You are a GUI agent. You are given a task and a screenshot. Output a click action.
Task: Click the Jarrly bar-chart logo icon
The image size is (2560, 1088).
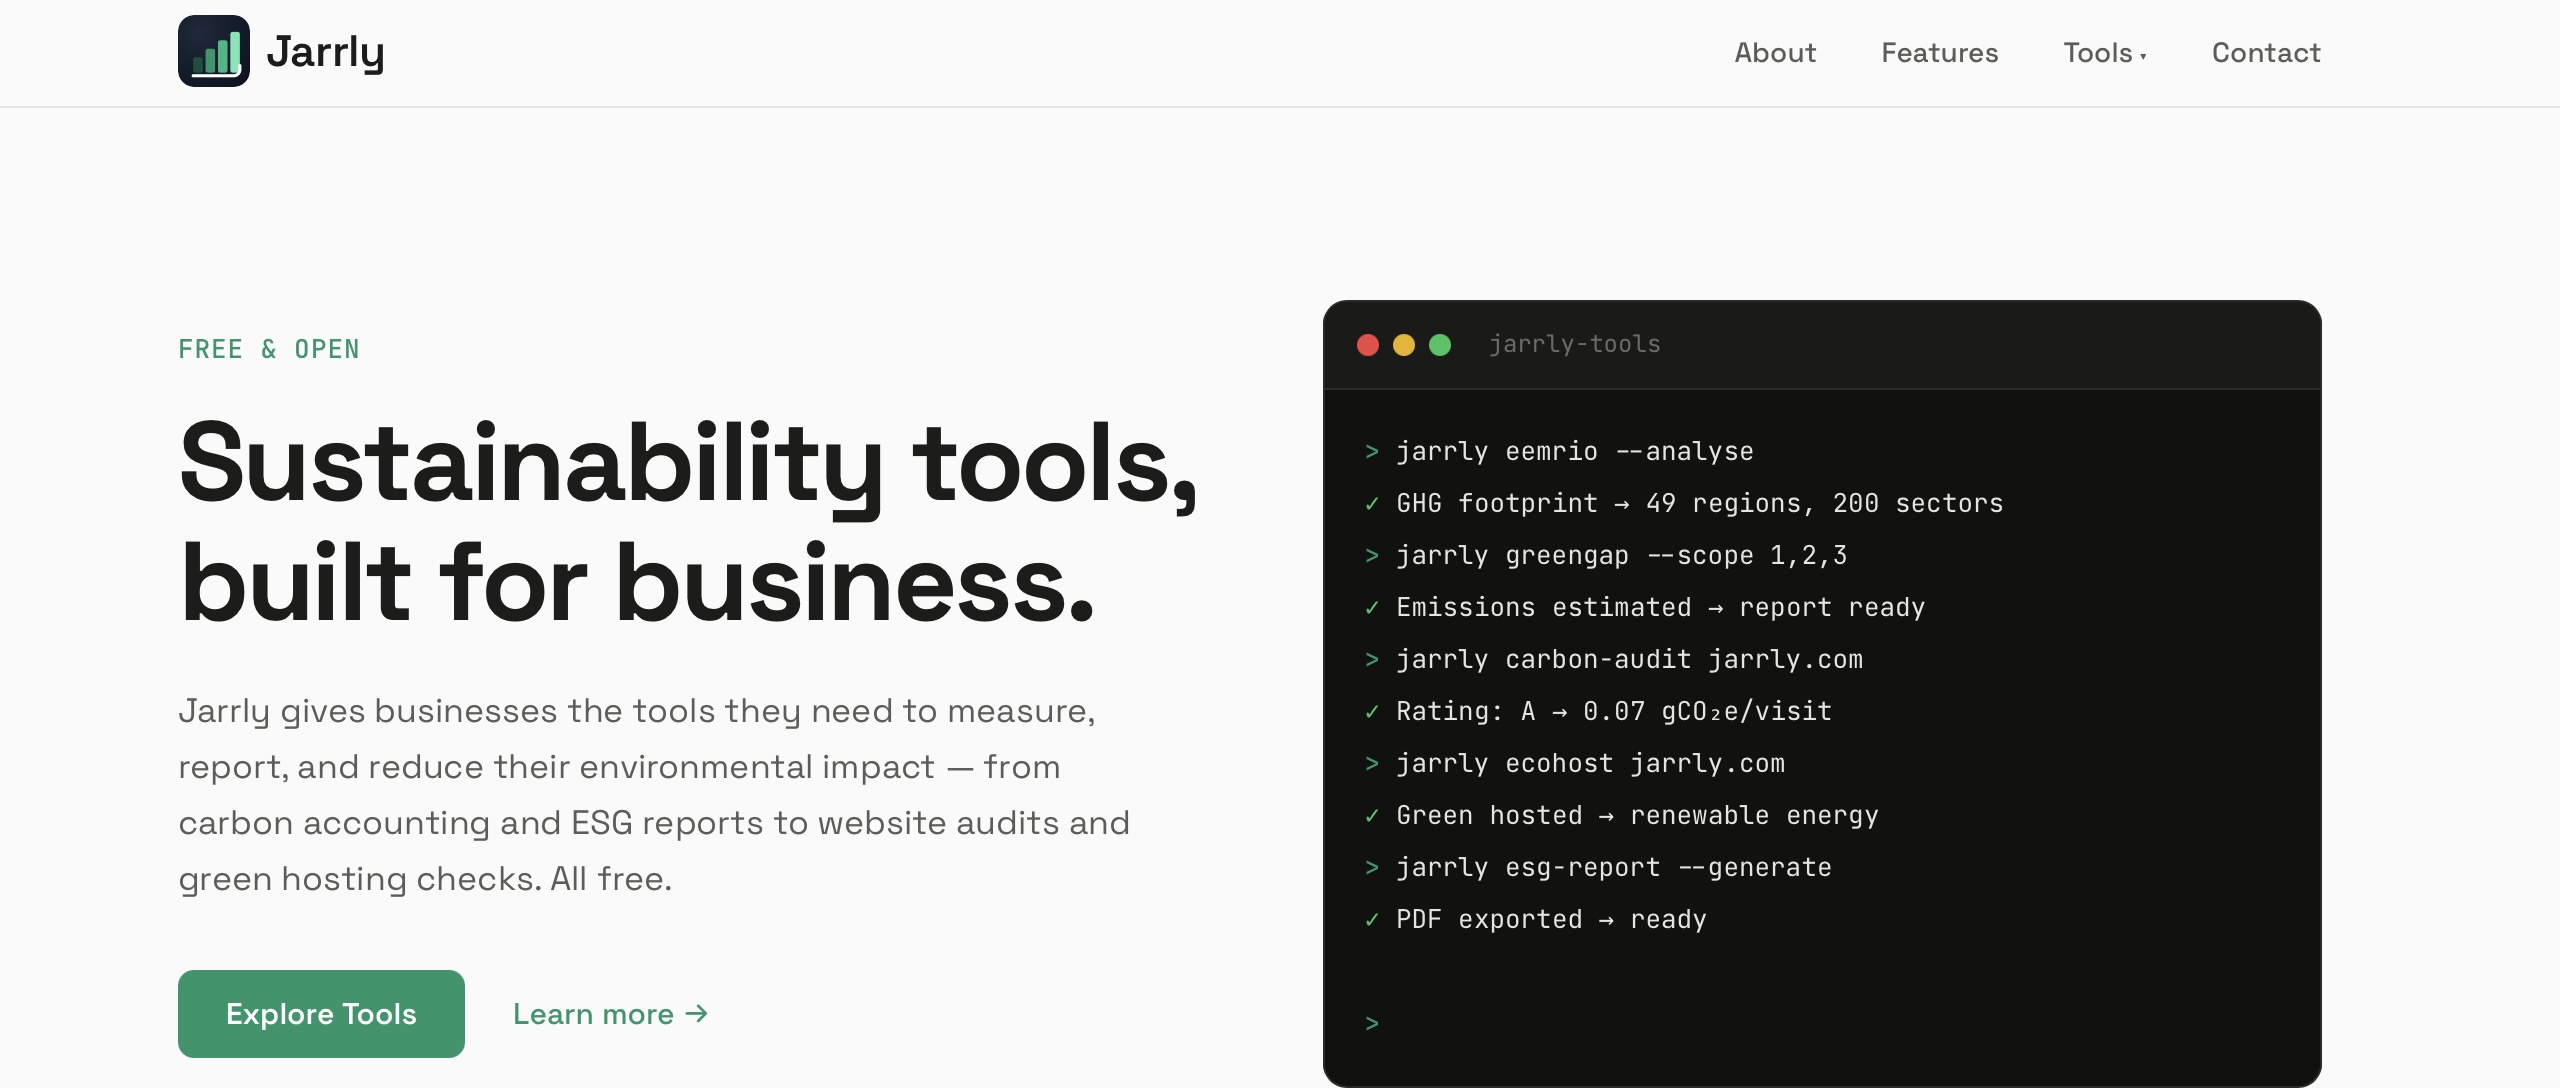212,51
